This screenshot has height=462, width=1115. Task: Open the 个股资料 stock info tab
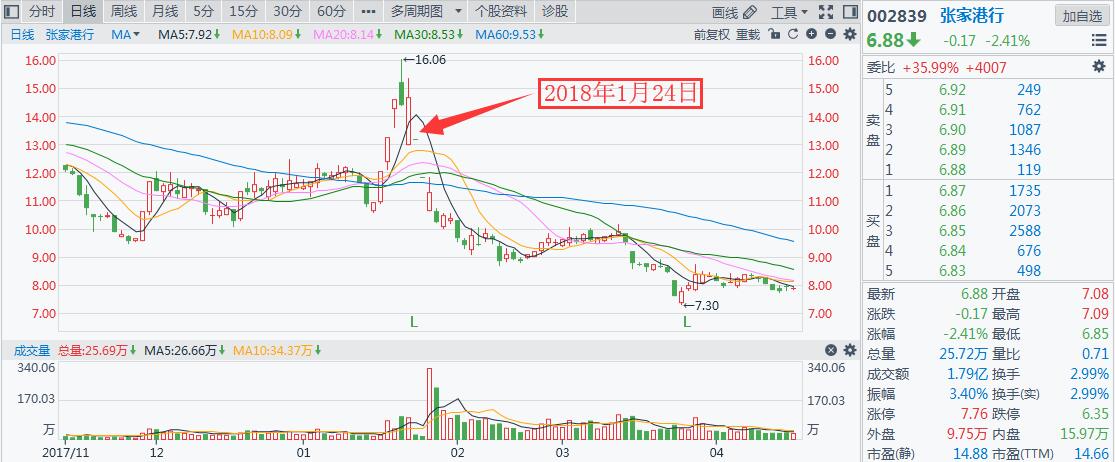(x=501, y=11)
